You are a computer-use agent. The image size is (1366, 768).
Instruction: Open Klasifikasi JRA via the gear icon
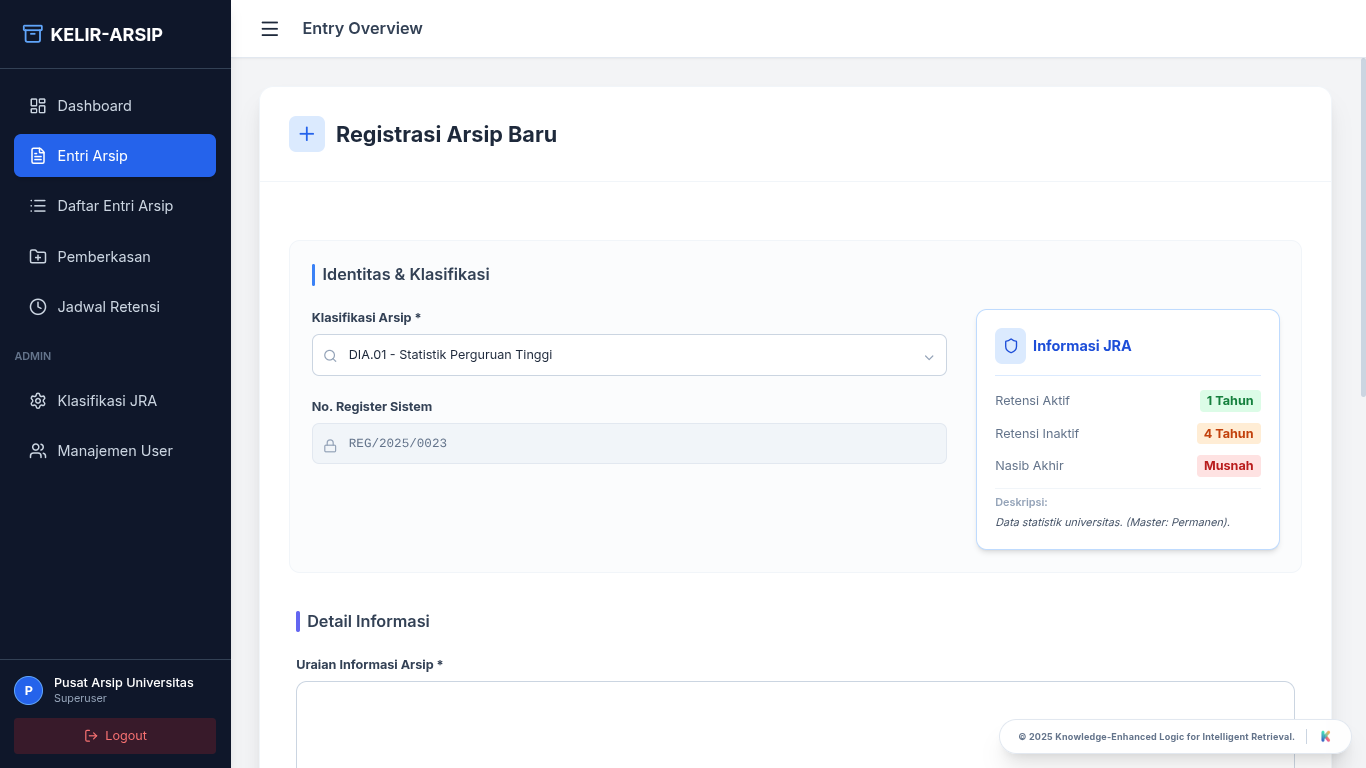[37, 400]
